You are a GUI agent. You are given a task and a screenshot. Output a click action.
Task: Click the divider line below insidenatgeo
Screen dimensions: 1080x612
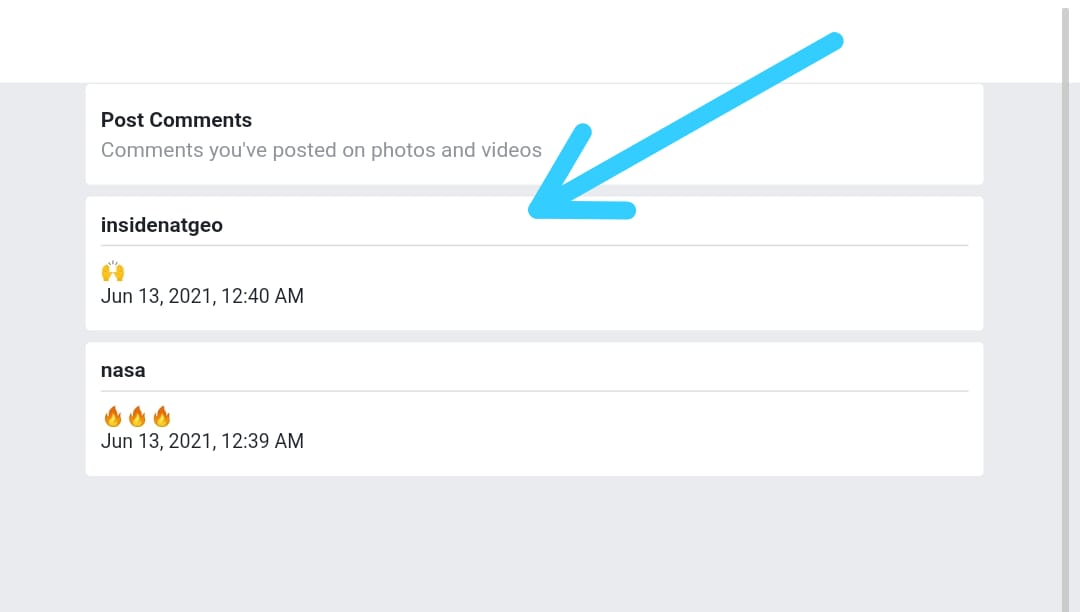(534, 245)
